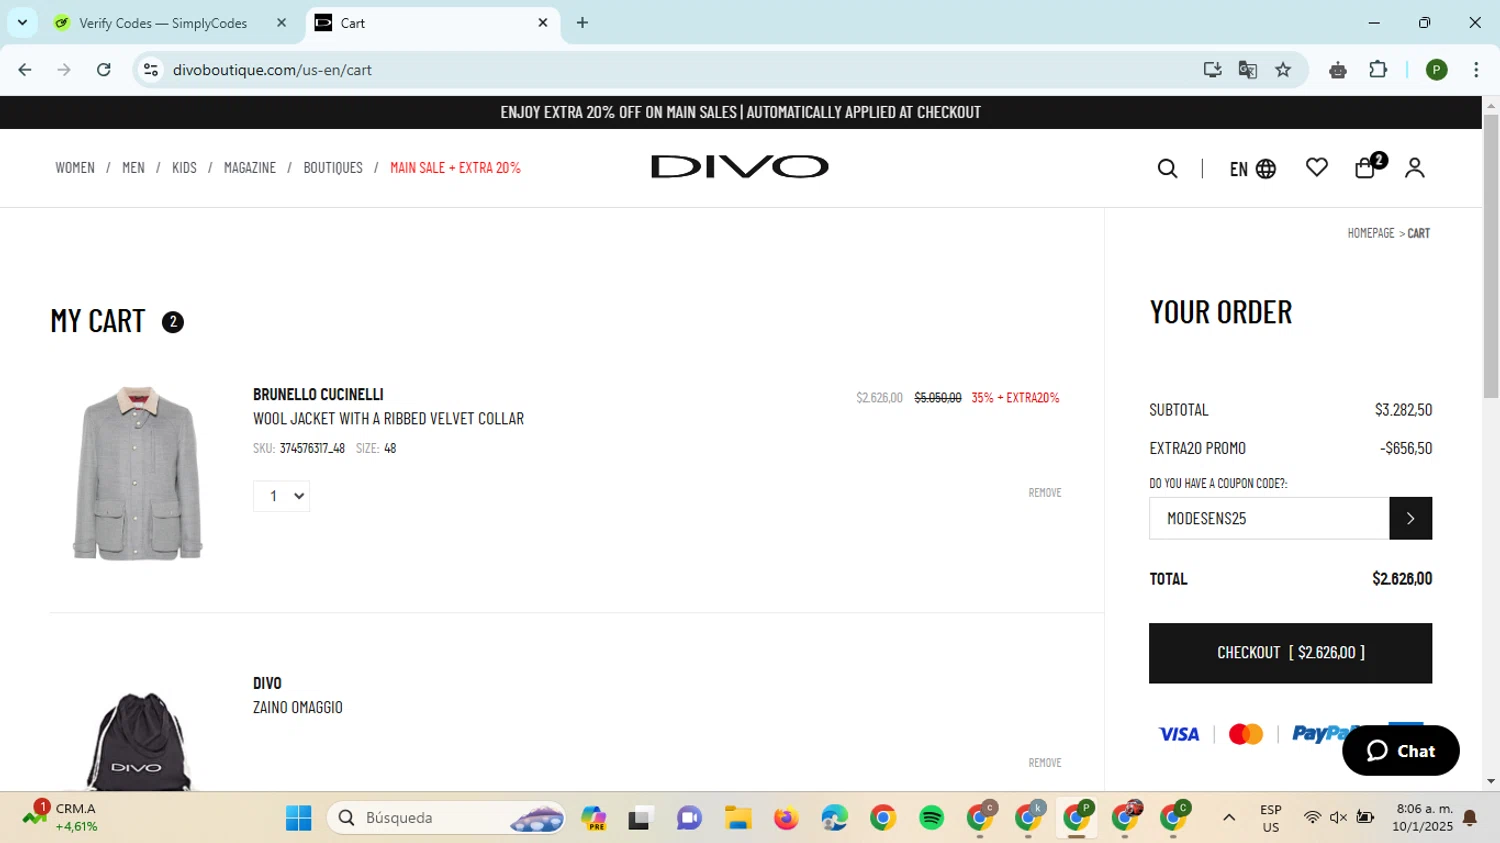The height and width of the screenshot is (843, 1500).
Task: Open Microsoft Edge from the taskbar
Action: tap(834, 818)
